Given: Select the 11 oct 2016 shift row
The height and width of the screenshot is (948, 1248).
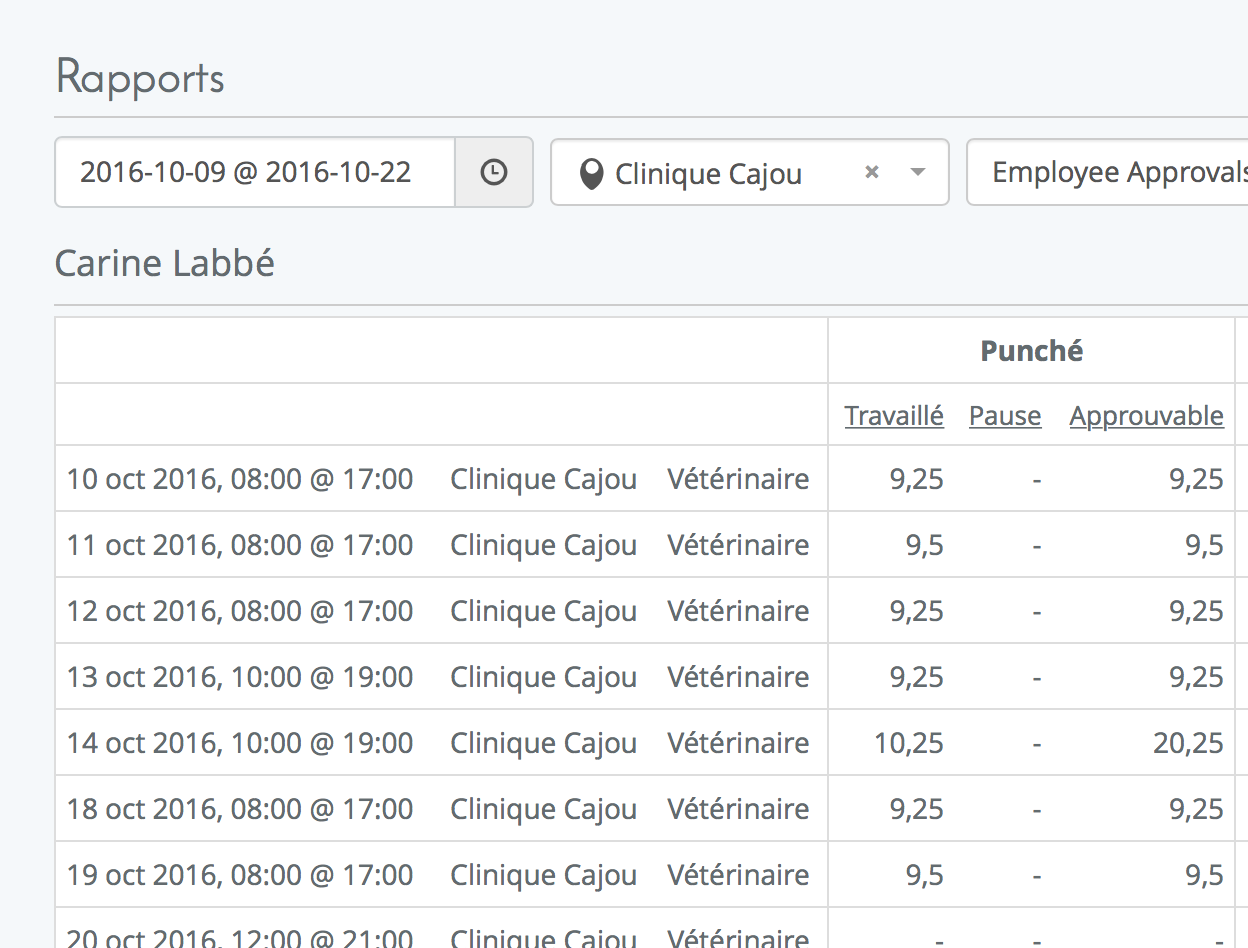Looking at the screenshot, I should click(x=240, y=545).
